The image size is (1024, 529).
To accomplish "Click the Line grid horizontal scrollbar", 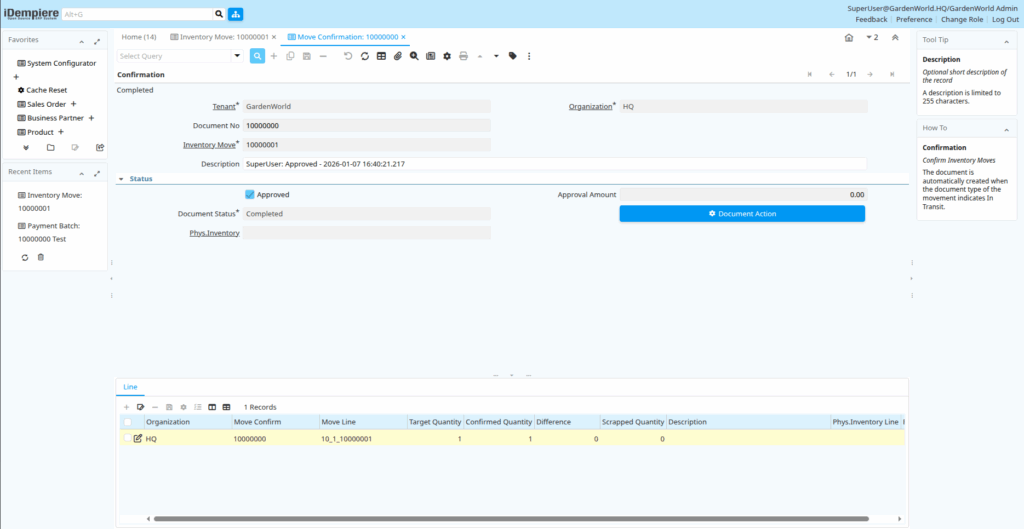I will coord(511,519).
